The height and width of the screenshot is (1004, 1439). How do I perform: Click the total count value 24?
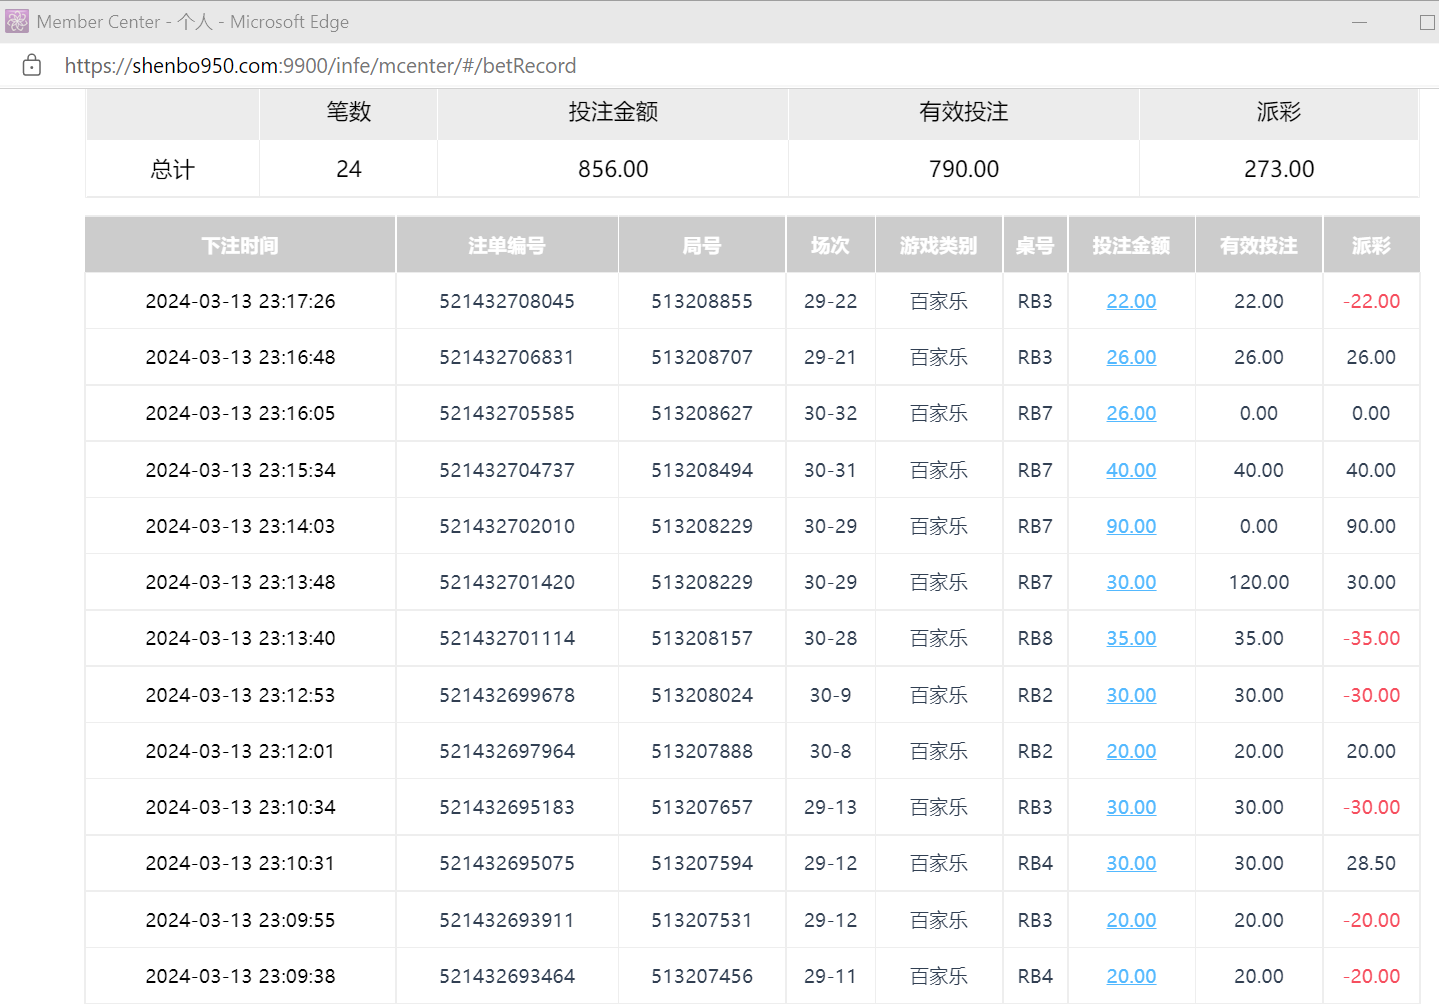[349, 169]
